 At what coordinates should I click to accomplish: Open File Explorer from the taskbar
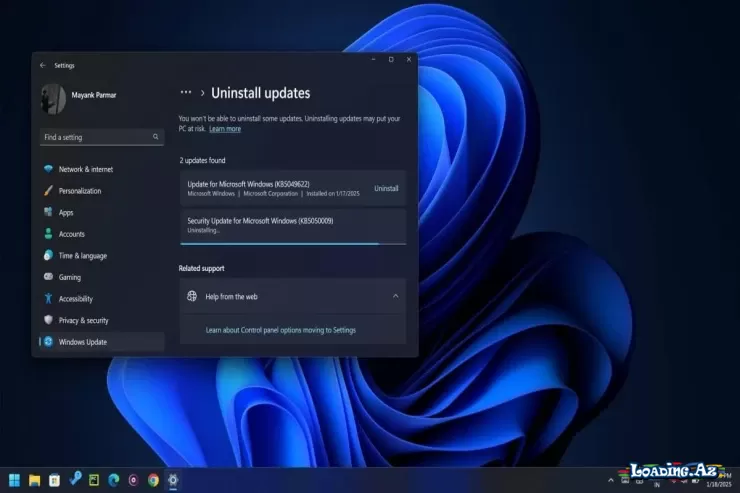tap(34, 480)
